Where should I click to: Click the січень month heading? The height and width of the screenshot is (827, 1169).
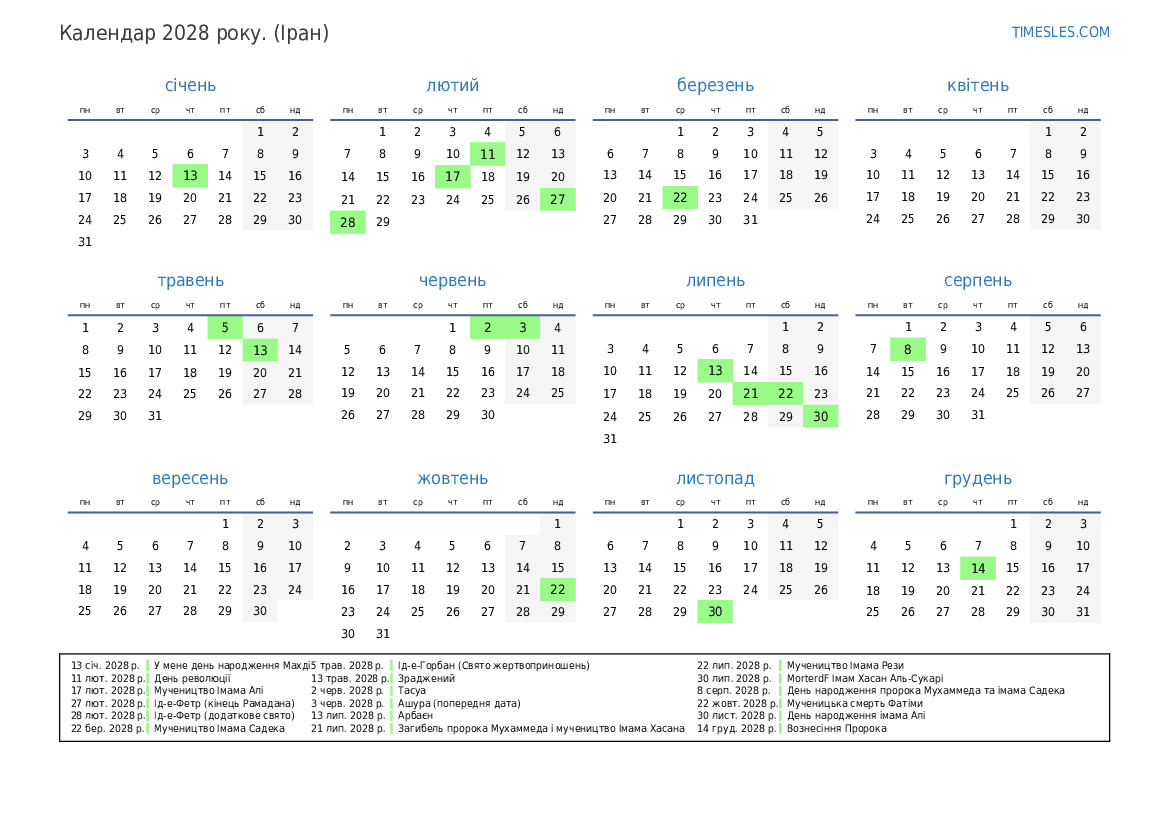point(190,85)
